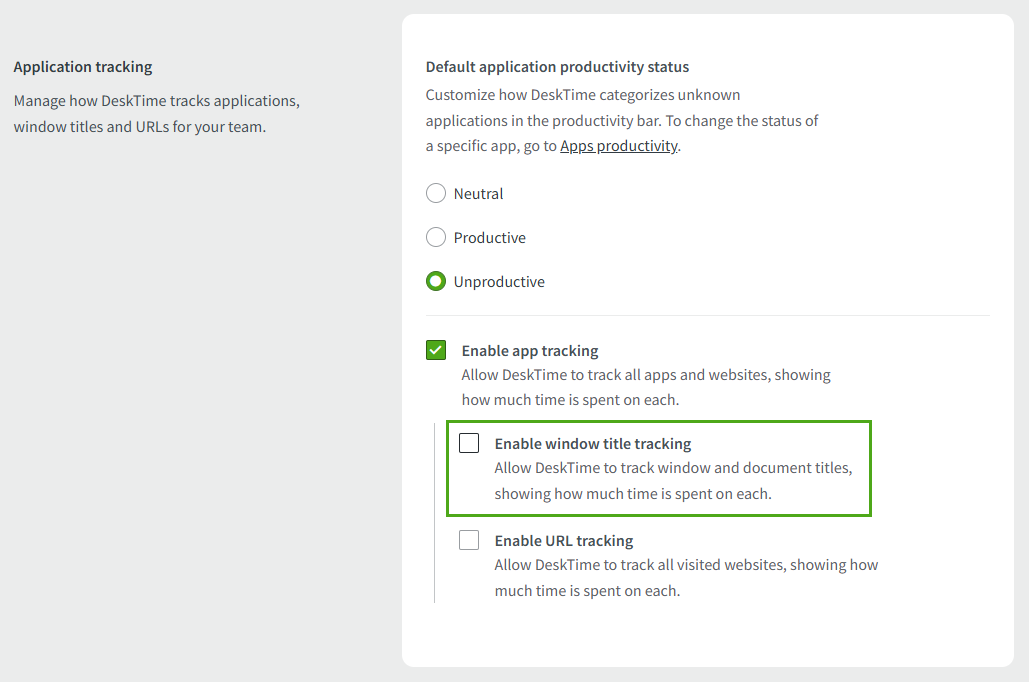The width and height of the screenshot is (1029, 682).
Task: Click the 'Neutral' label text
Action: coord(478,194)
